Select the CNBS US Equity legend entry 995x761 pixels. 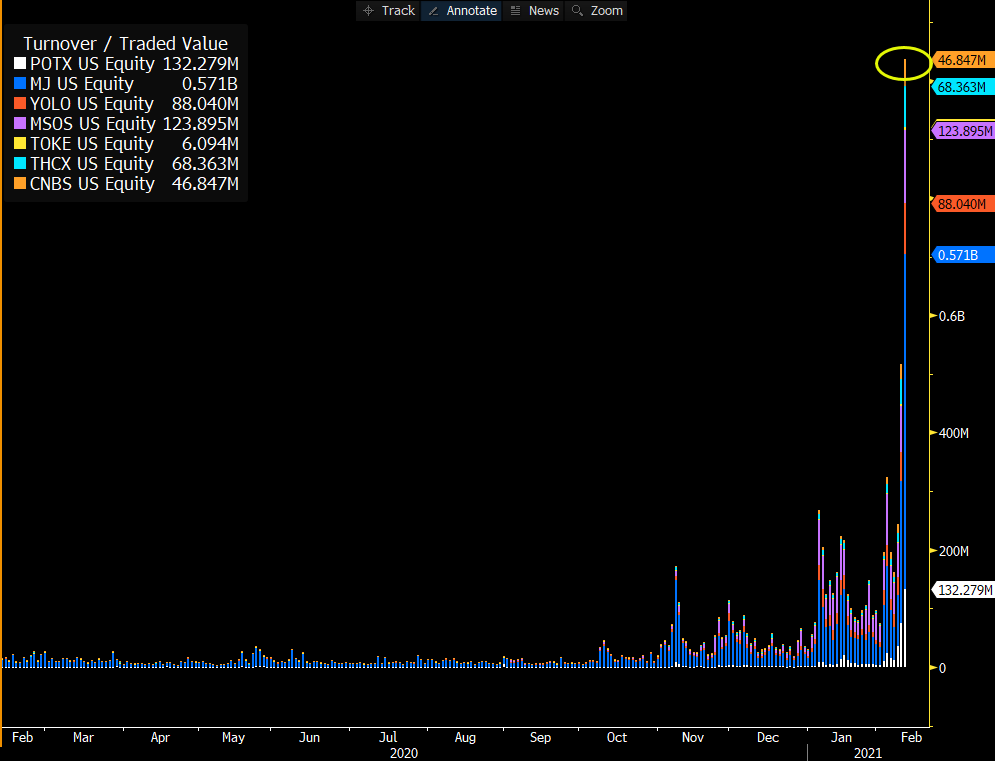(93, 184)
